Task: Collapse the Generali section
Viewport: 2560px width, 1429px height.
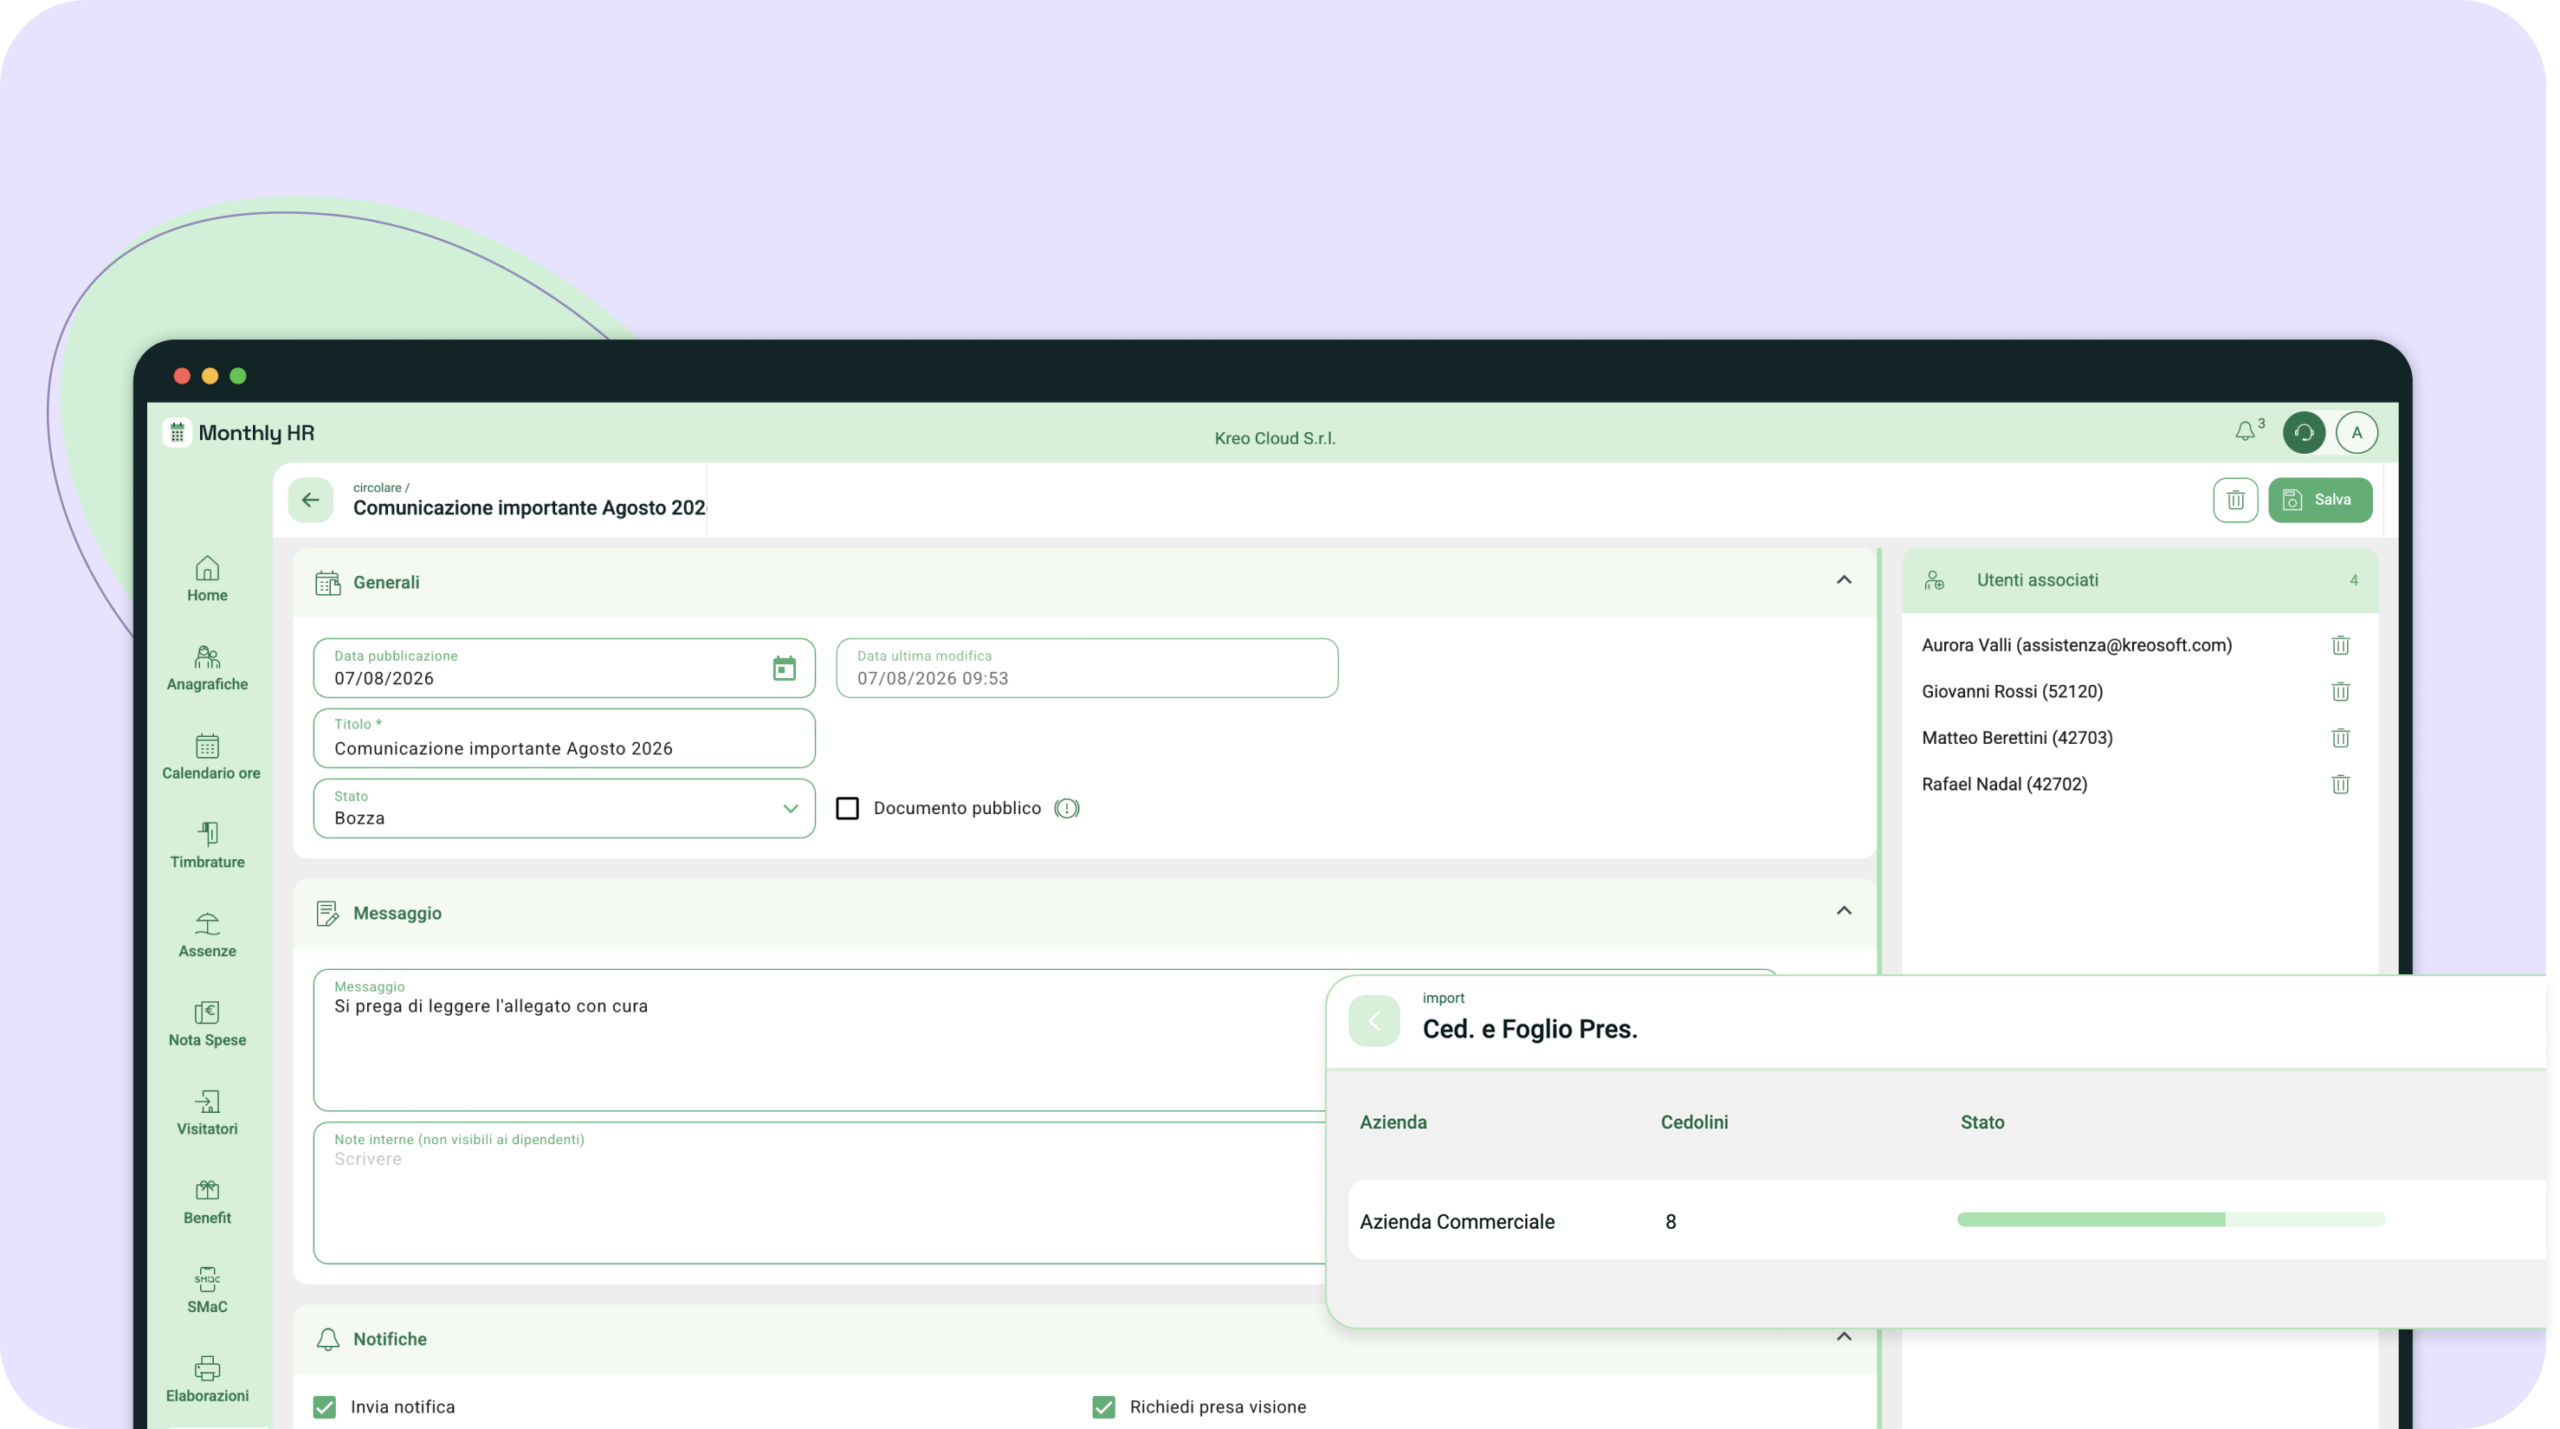Action: (x=1844, y=580)
